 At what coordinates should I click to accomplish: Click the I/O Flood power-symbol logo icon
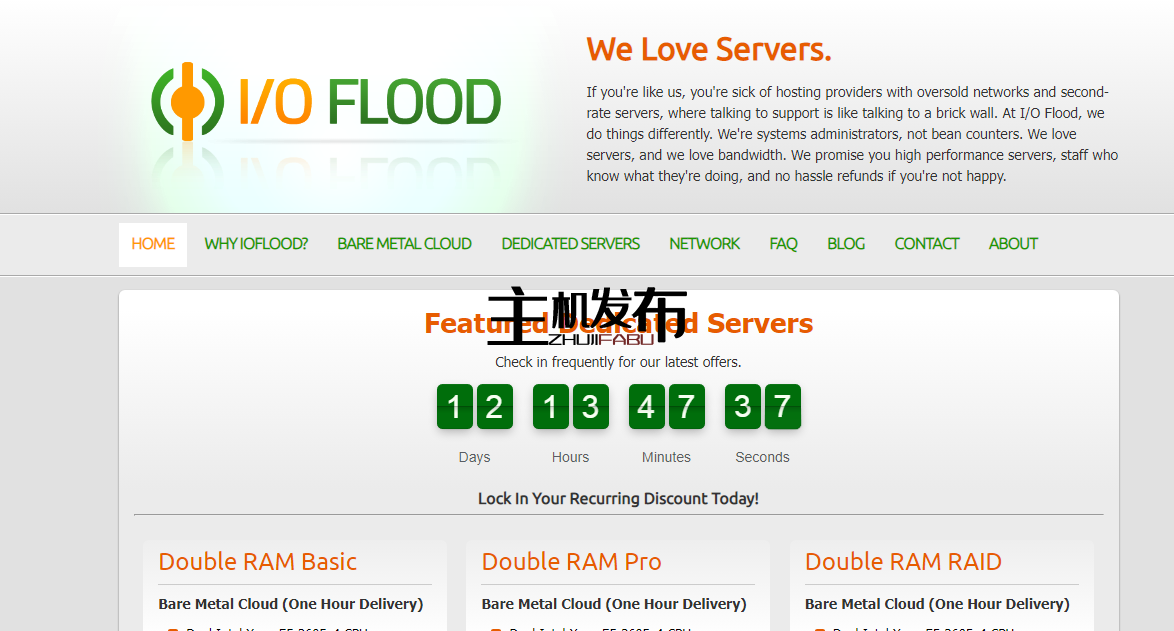coord(183,101)
